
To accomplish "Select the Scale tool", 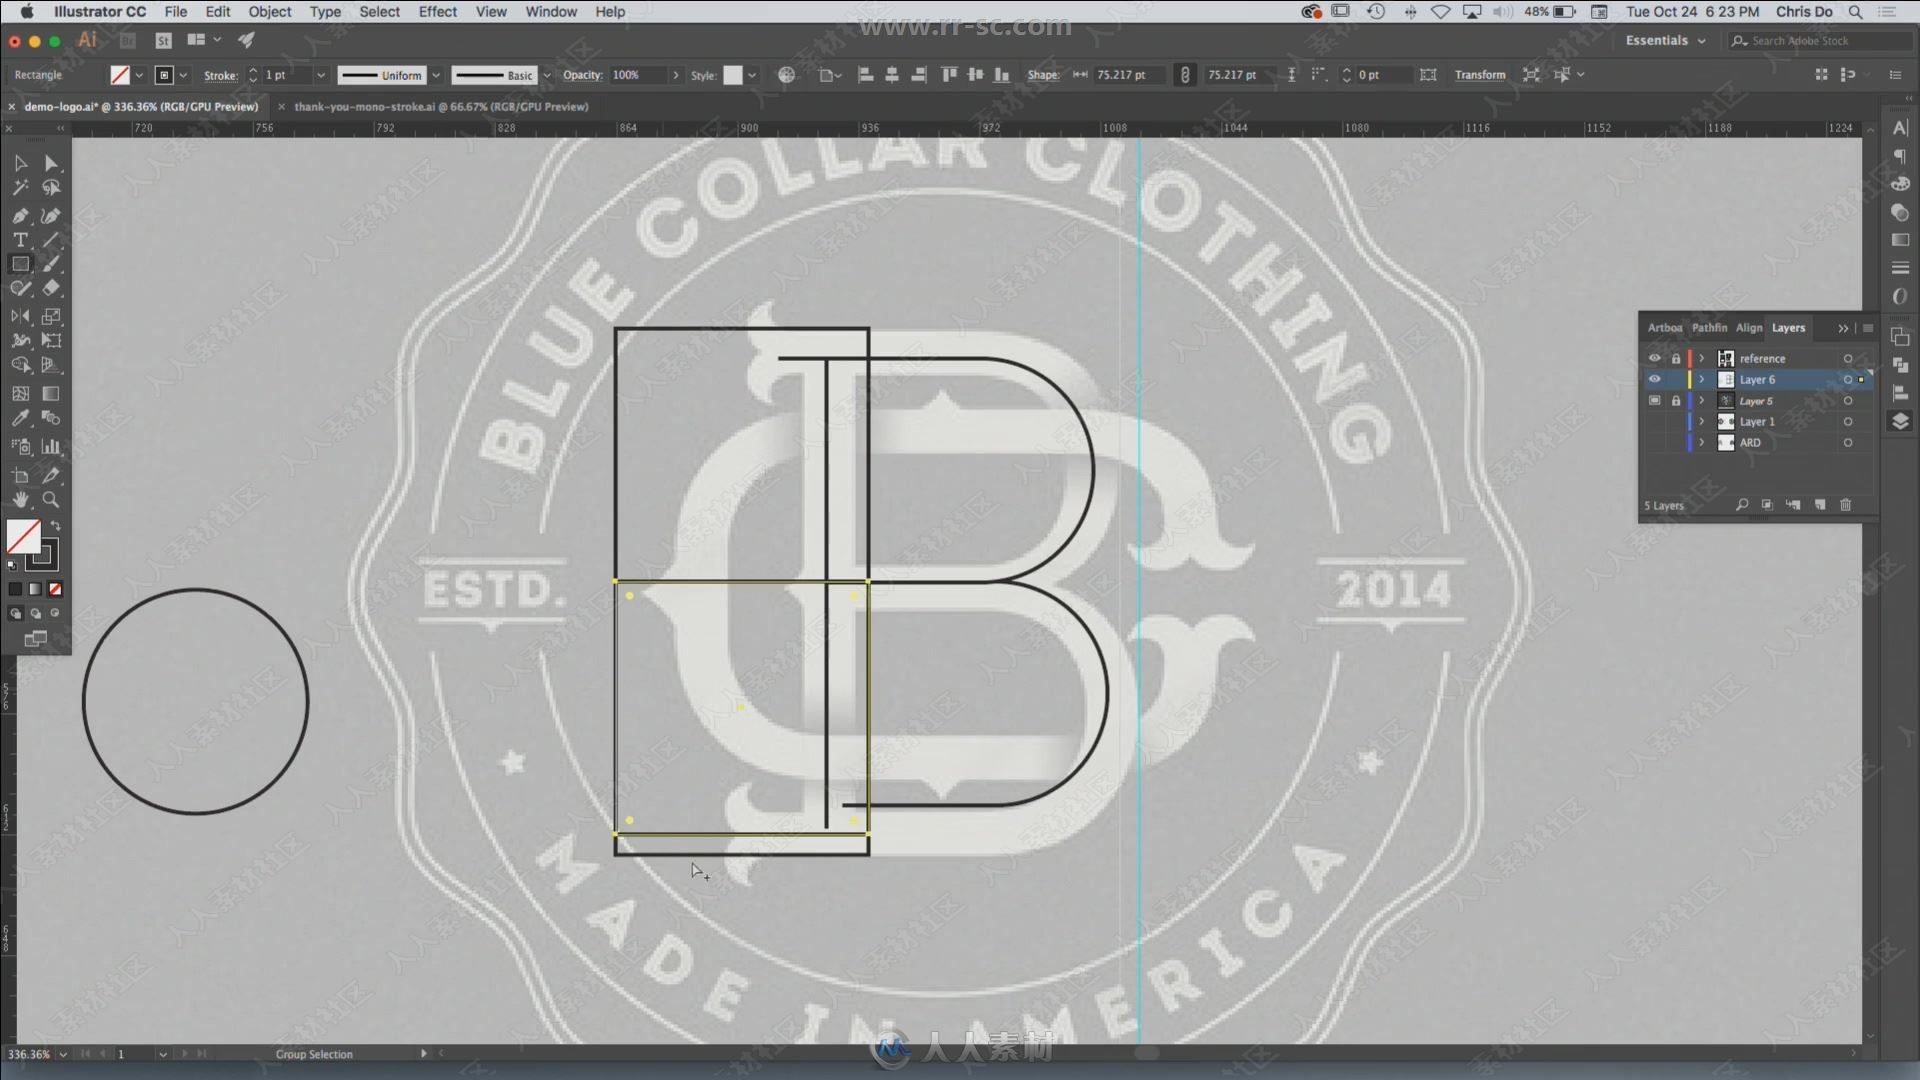I will coord(51,316).
